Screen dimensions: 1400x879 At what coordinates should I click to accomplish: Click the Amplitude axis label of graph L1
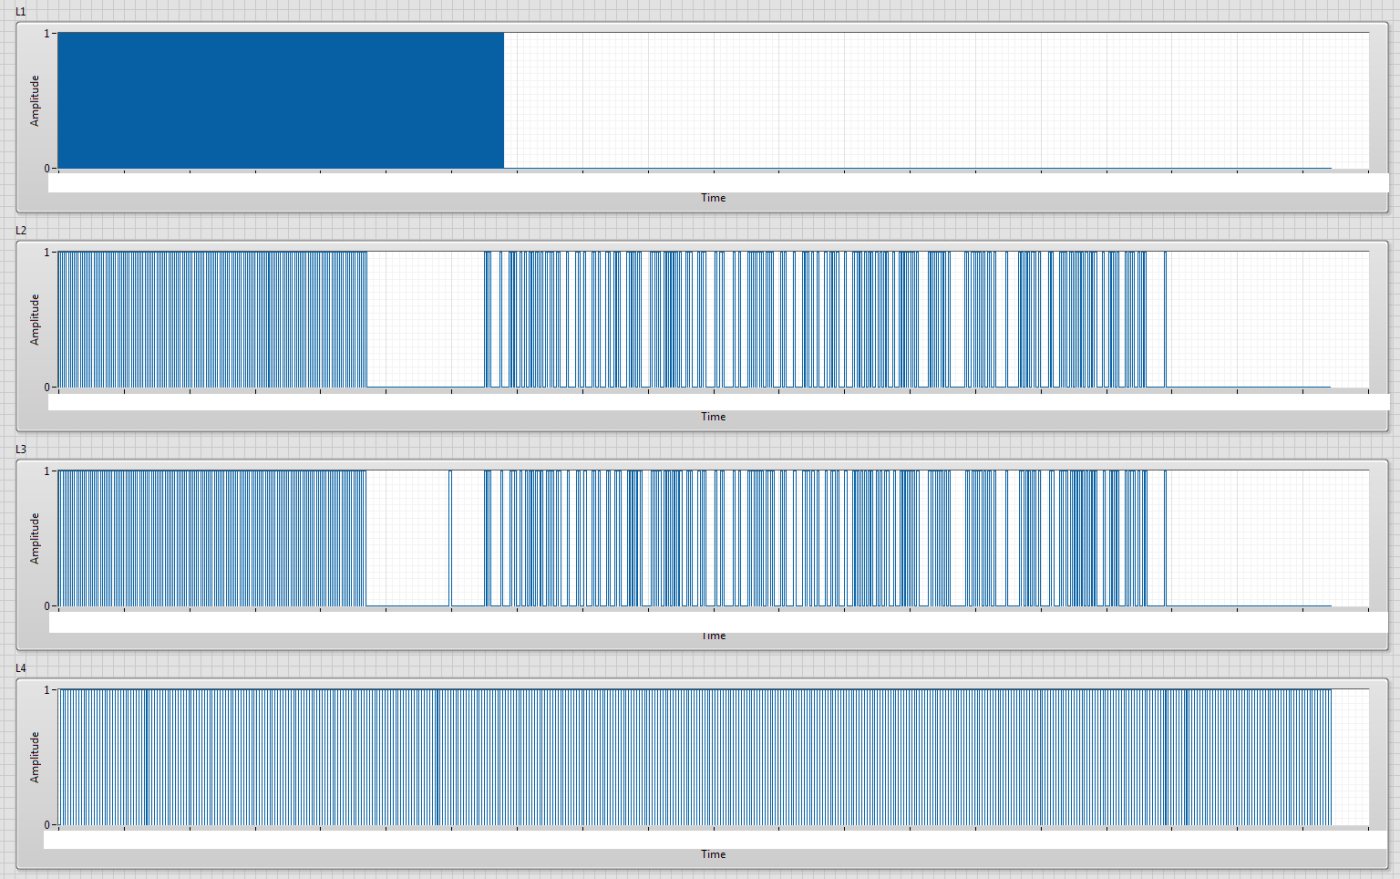(x=35, y=100)
